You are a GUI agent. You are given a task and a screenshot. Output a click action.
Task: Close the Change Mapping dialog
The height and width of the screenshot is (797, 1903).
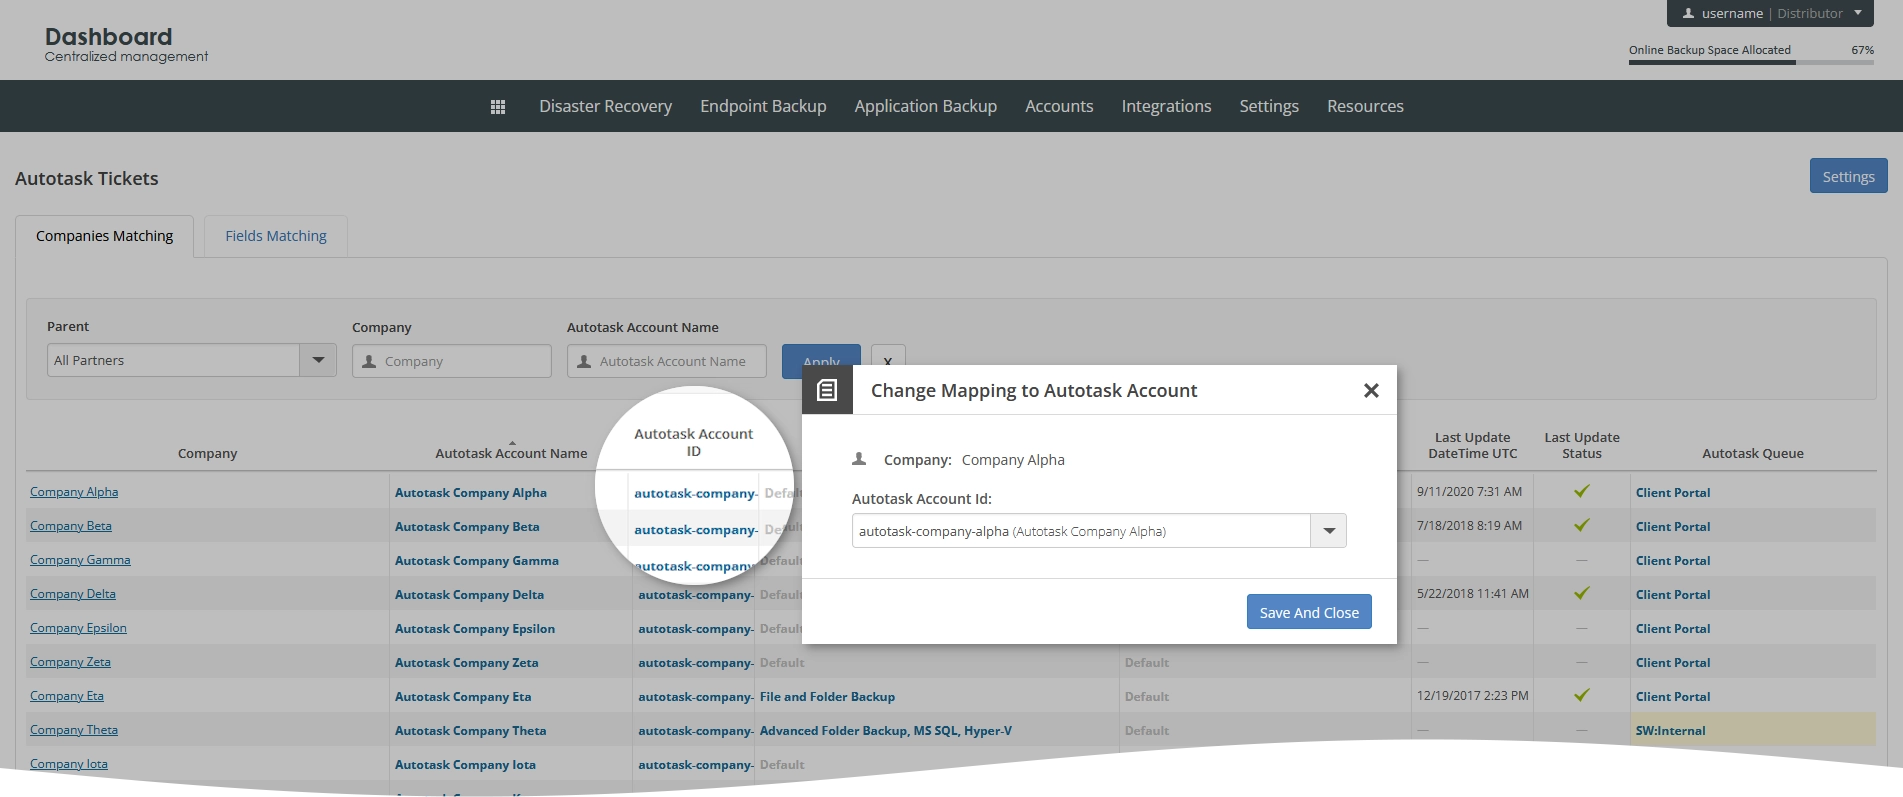(x=1371, y=391)
